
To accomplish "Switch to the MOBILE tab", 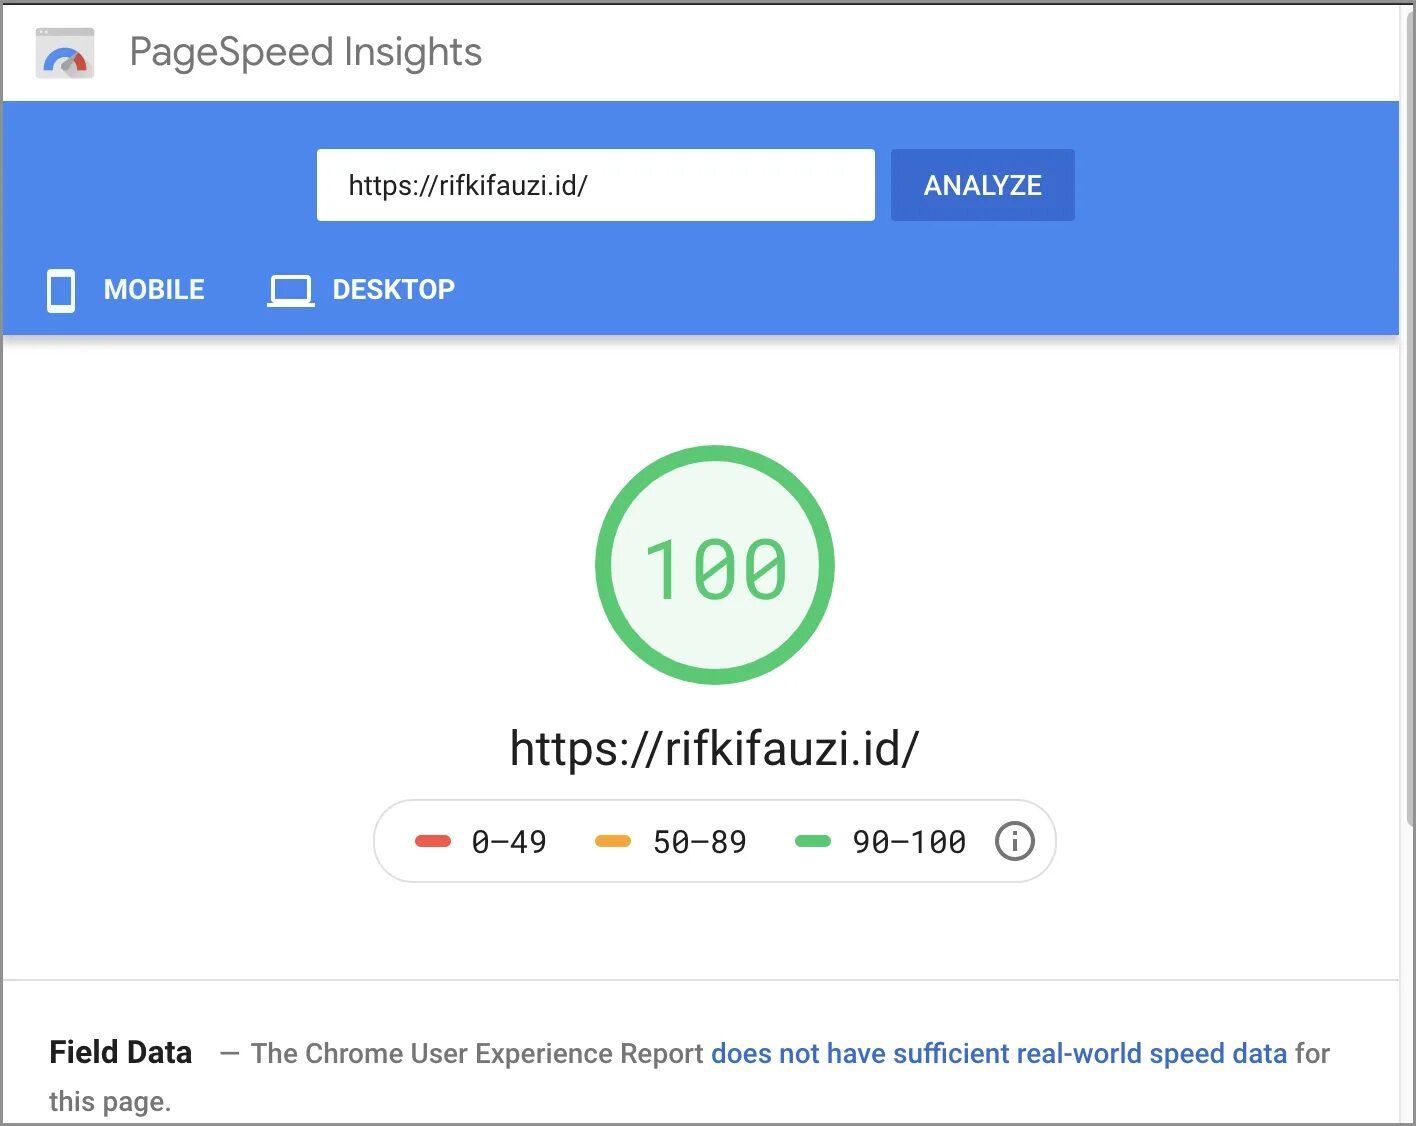I will pos(153,290).
